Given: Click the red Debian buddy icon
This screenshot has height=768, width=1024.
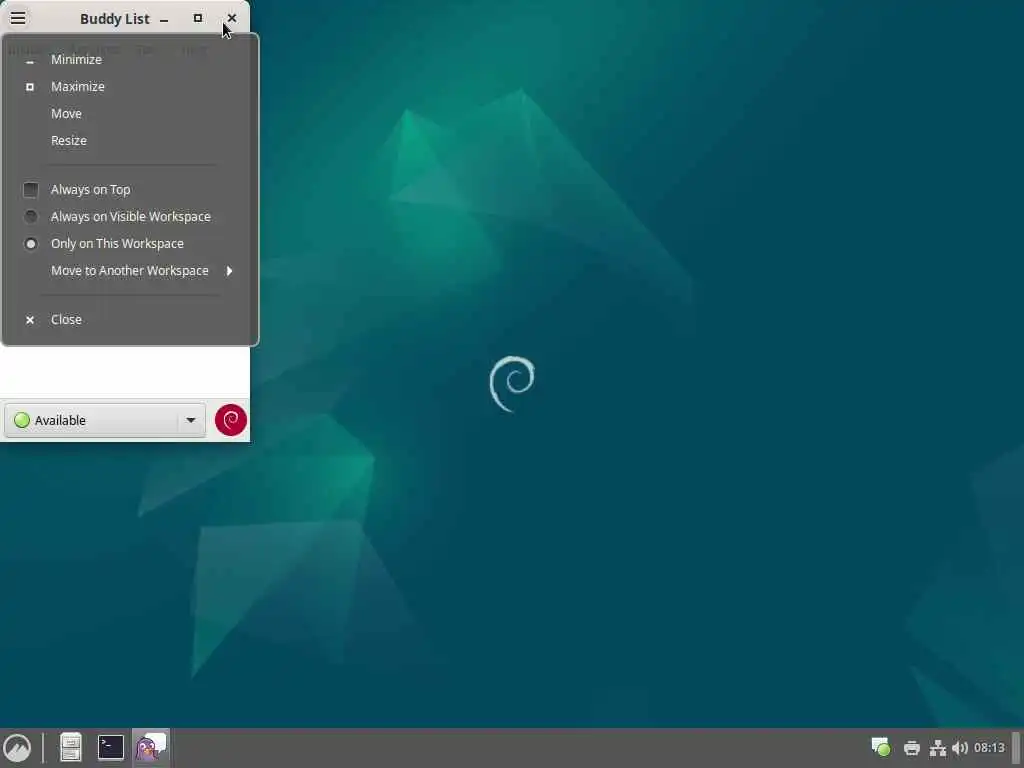Looking at the screenshot, I should 231,420.
